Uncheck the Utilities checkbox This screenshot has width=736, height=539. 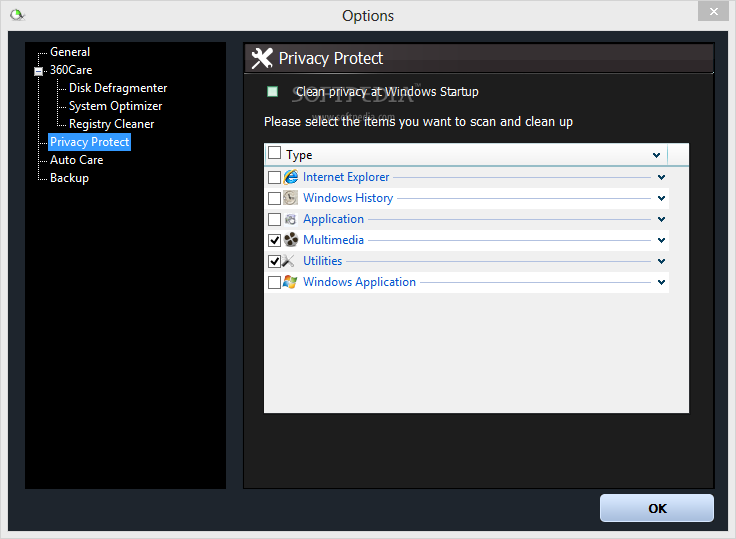point(274,261)
